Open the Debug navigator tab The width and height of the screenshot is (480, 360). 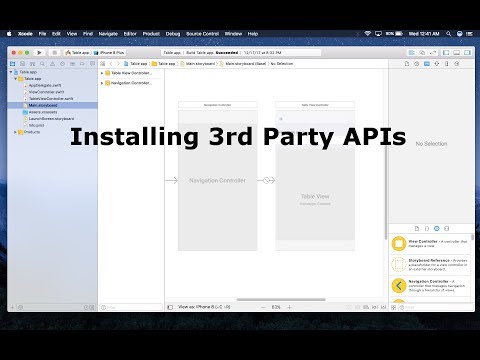tap(72, 64)
